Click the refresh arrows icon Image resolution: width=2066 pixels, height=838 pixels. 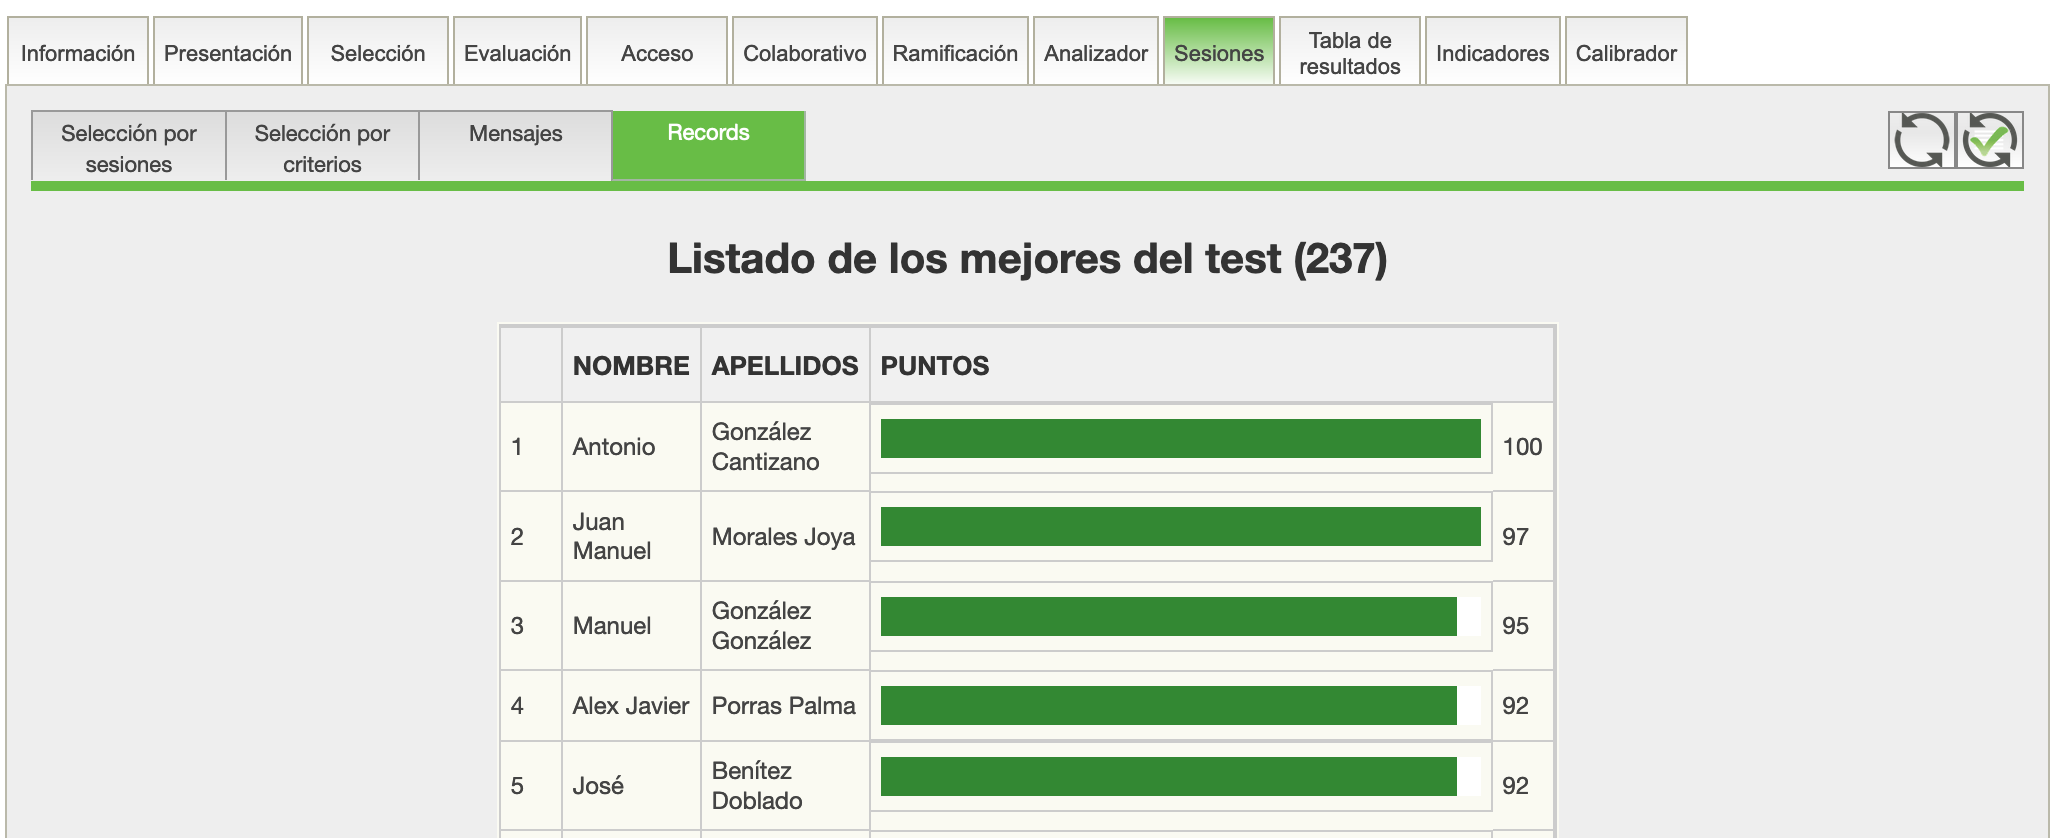(x=1921, y=140)
